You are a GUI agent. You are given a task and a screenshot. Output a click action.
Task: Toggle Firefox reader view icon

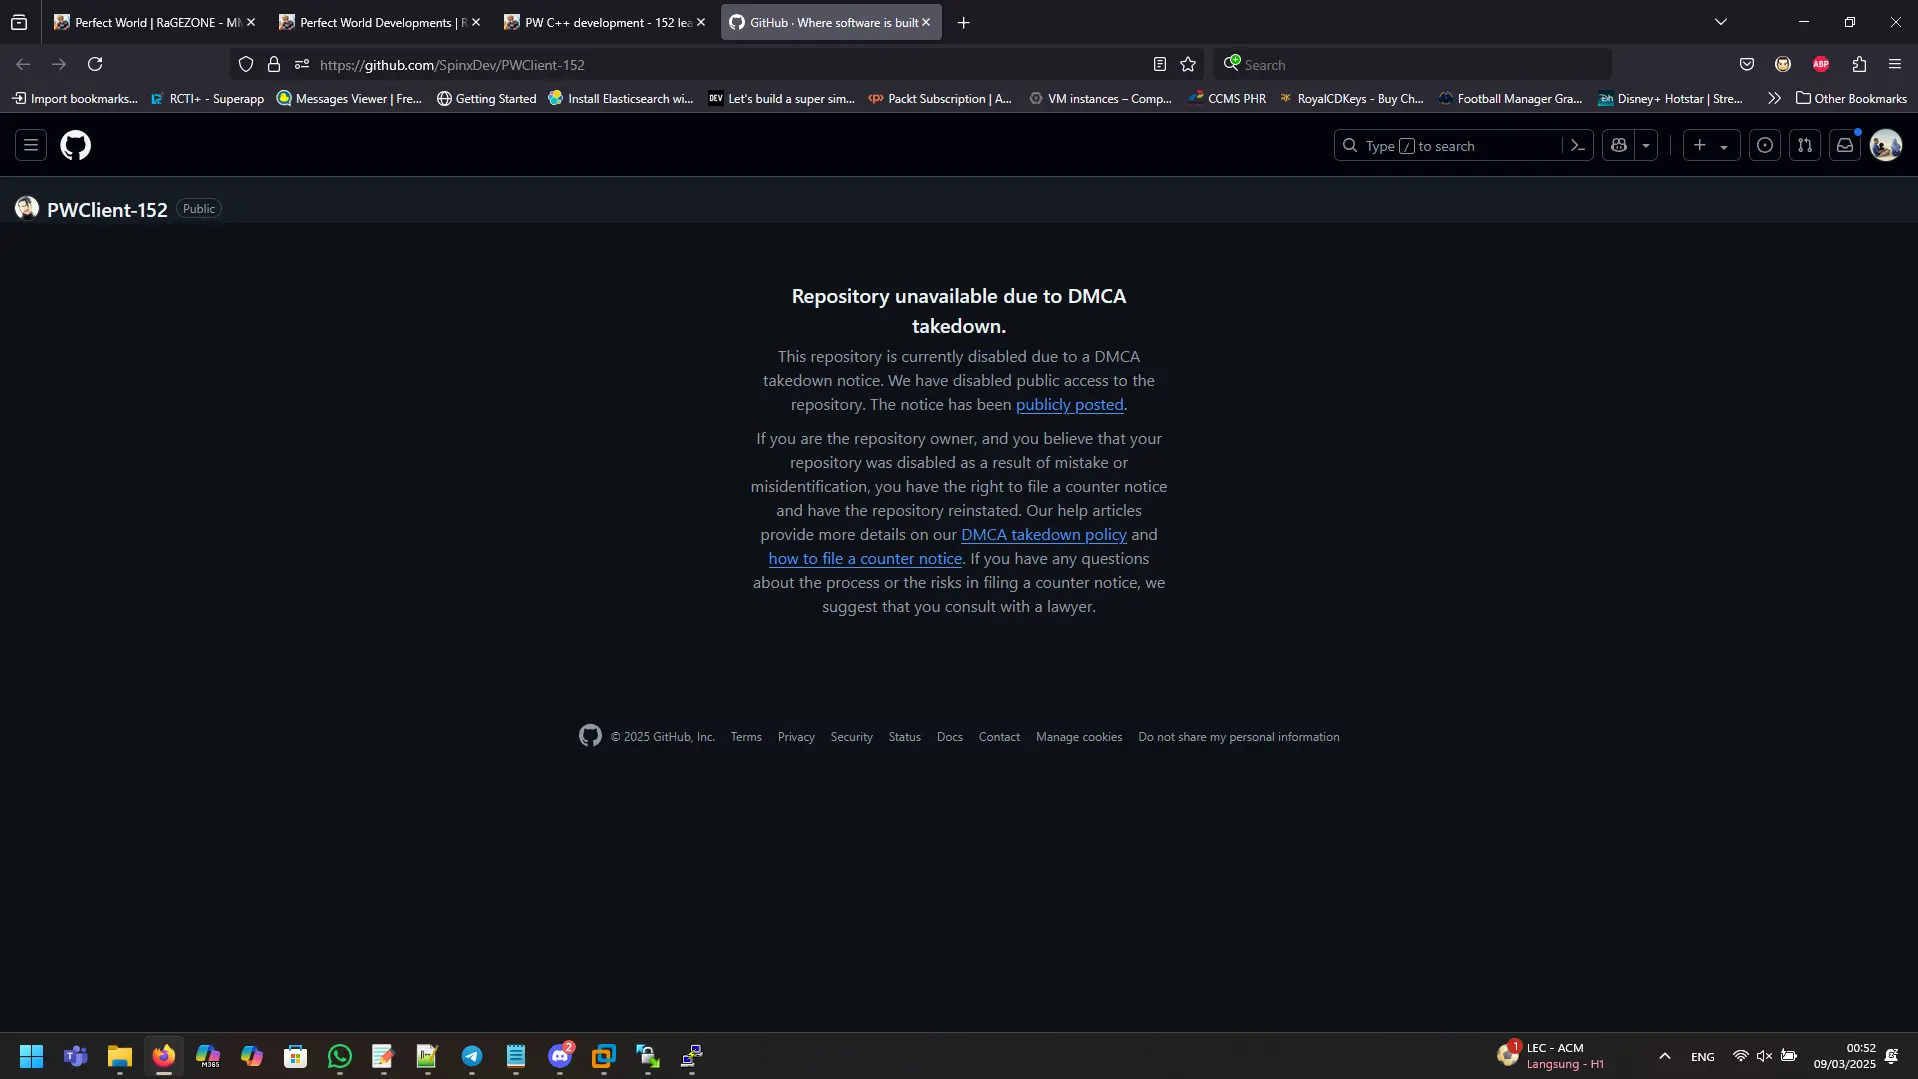(x=1160, y=65)
